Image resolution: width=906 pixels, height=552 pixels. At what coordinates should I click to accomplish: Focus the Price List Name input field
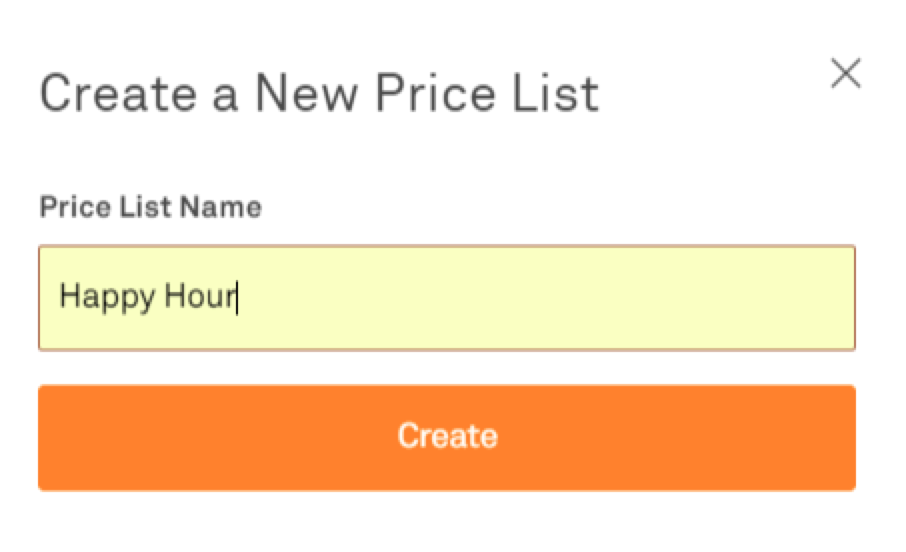pos(447,298)
